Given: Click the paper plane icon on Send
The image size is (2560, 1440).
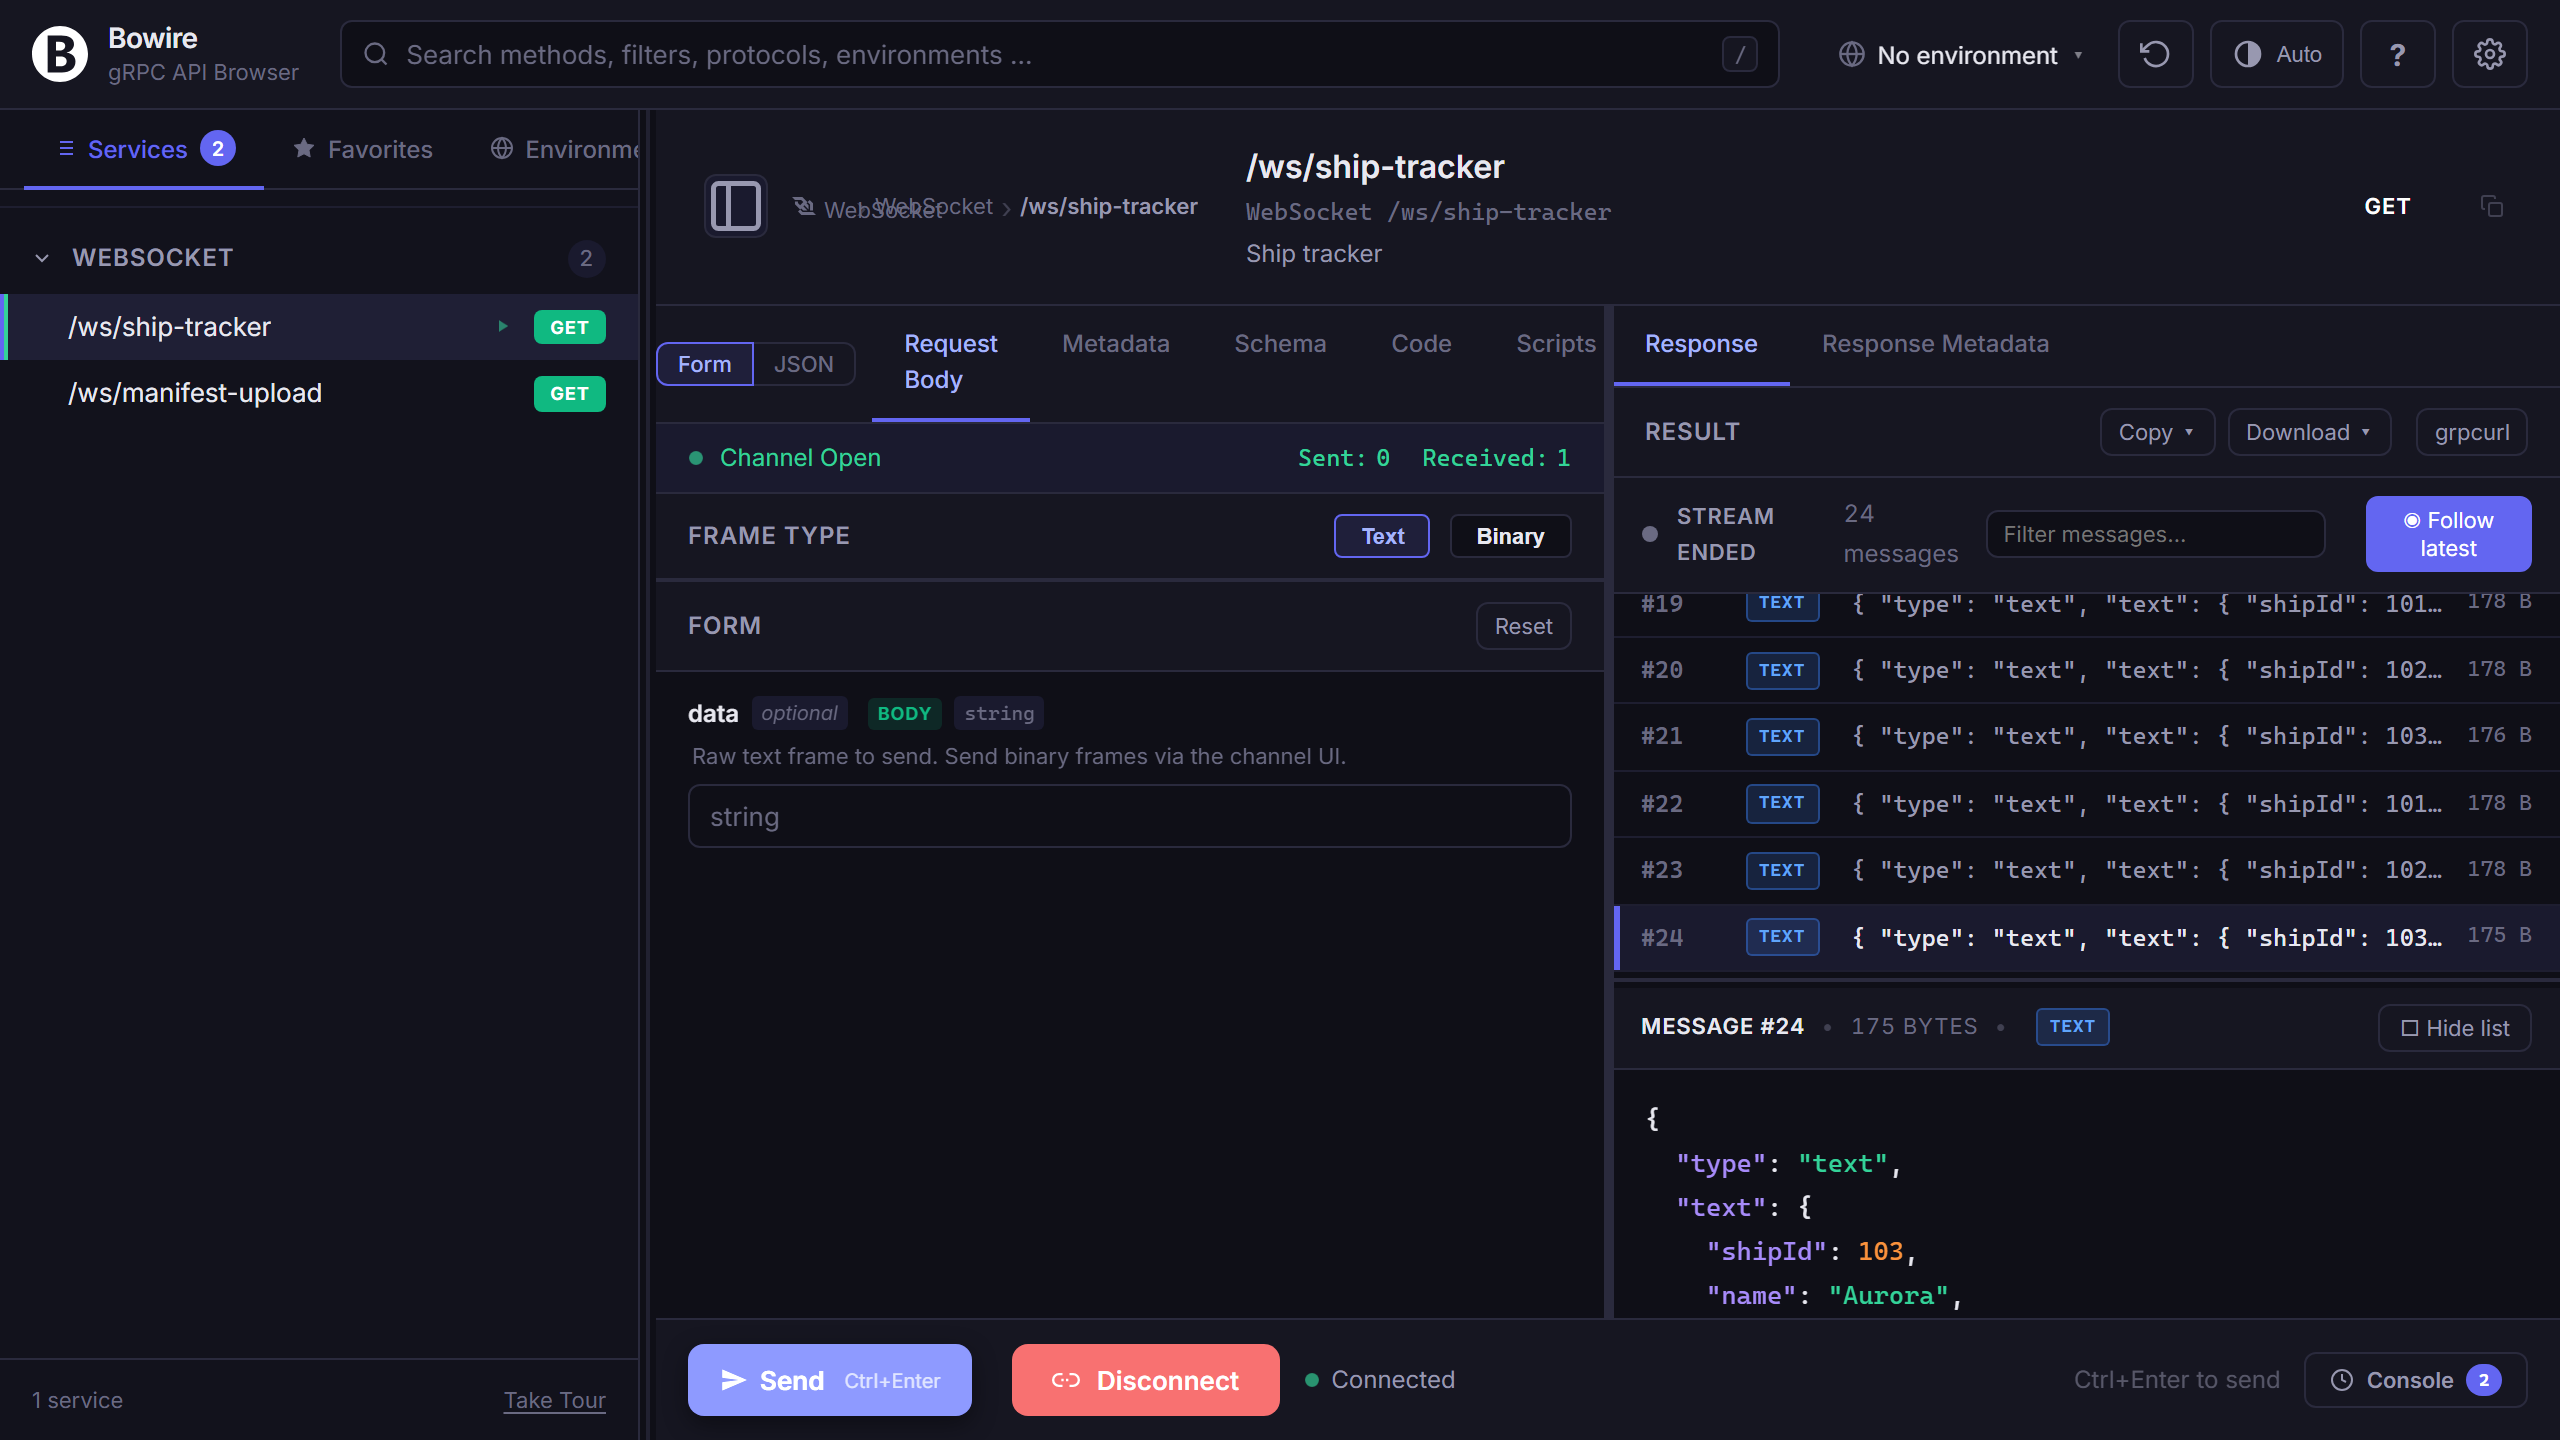Looking at the screenshot, I should pyautogui.click(x=734, y=1380).
